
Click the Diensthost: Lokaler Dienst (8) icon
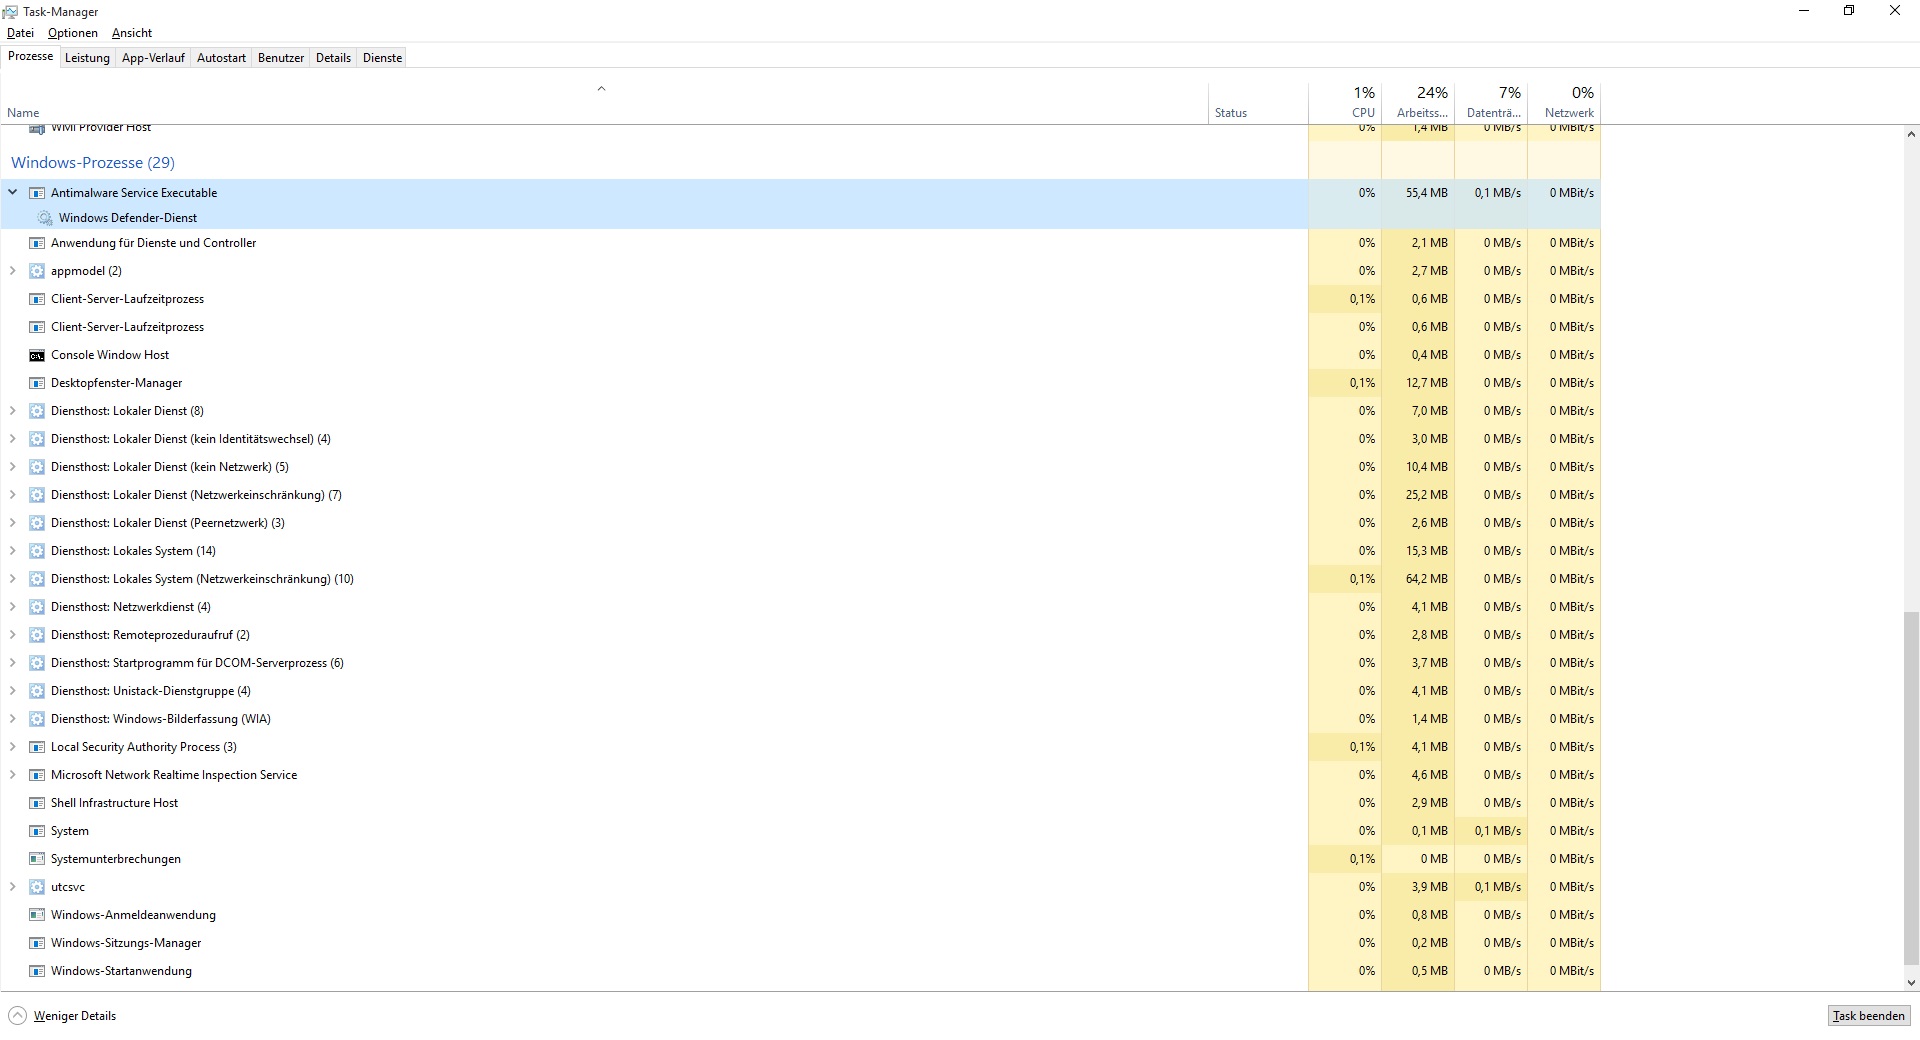37,411
